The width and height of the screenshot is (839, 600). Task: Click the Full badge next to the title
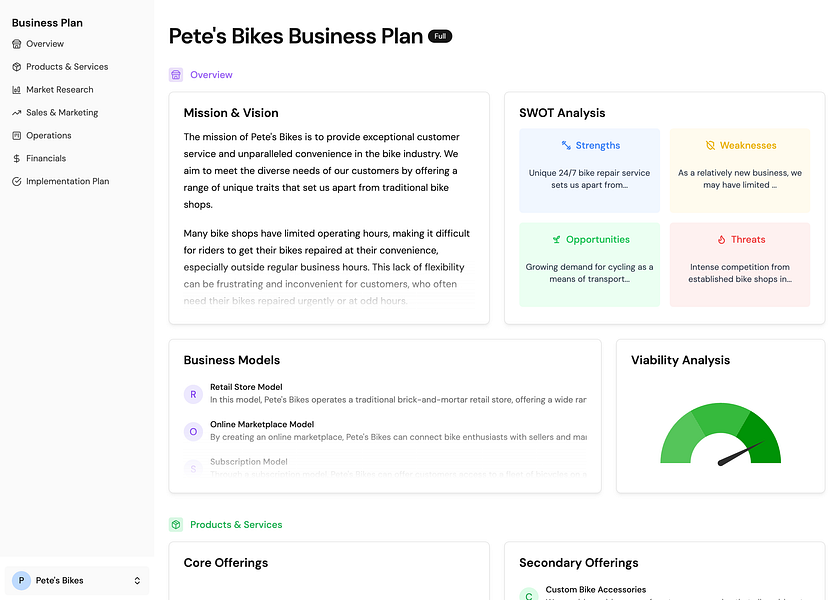coord(441,35)
